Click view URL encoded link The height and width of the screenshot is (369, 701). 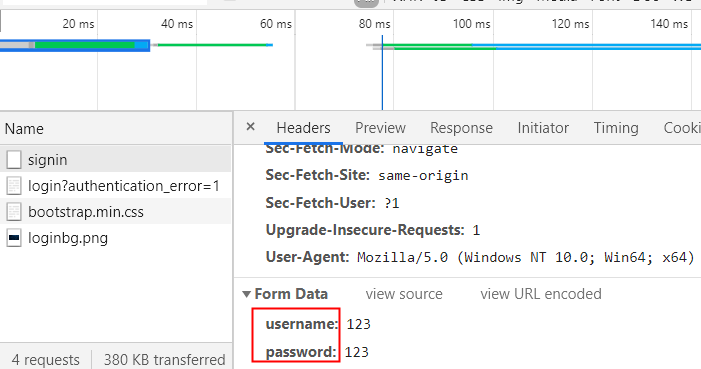(541, 294)
